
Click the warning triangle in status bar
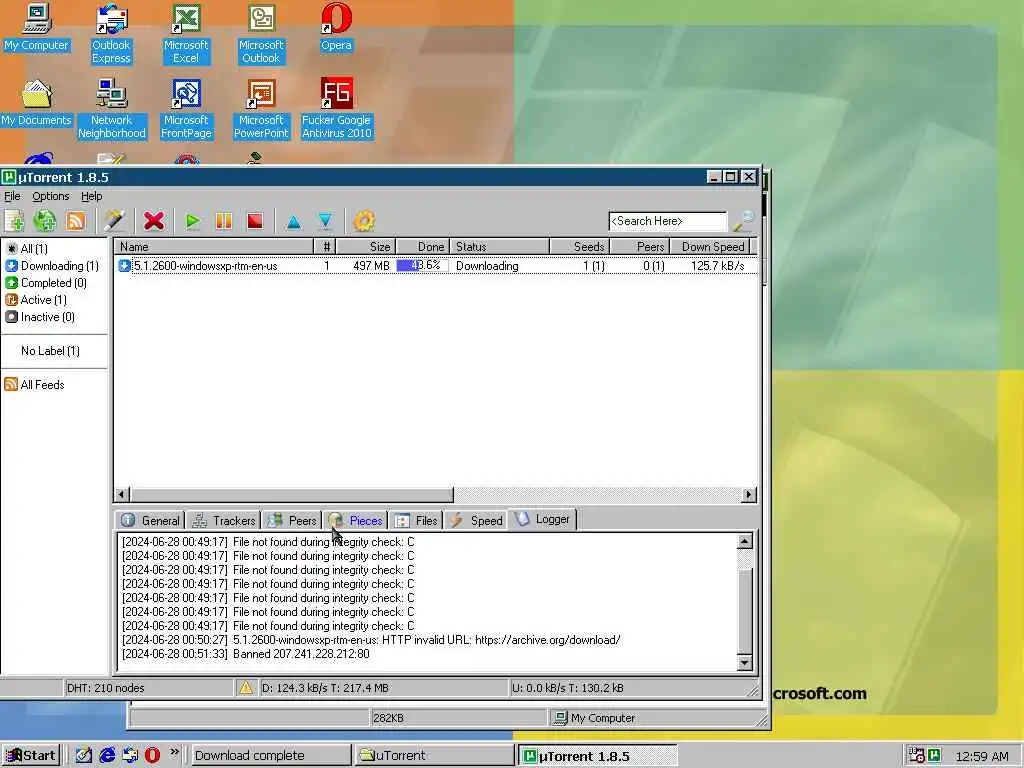coord(246,687)
